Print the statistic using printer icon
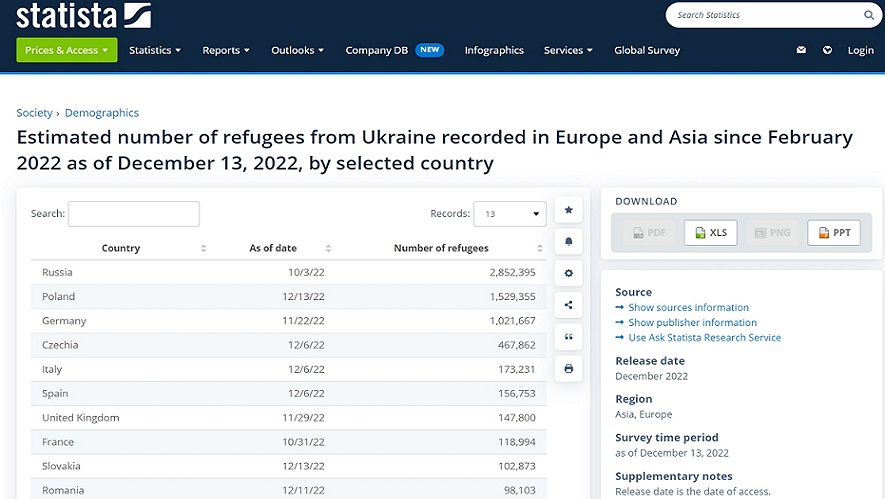Image resolution: width=885 pixels, height=499 pixels. pos(568,369)
